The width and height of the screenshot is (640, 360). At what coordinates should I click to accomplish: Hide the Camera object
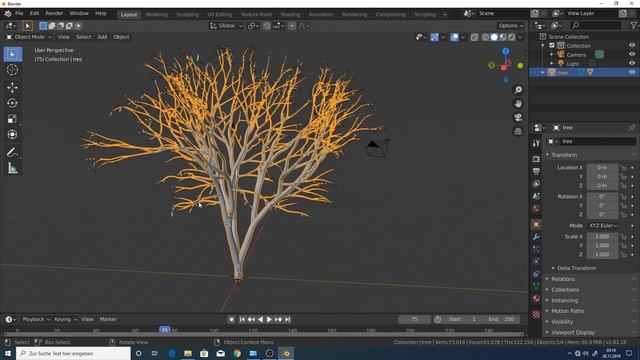[632, 54]
